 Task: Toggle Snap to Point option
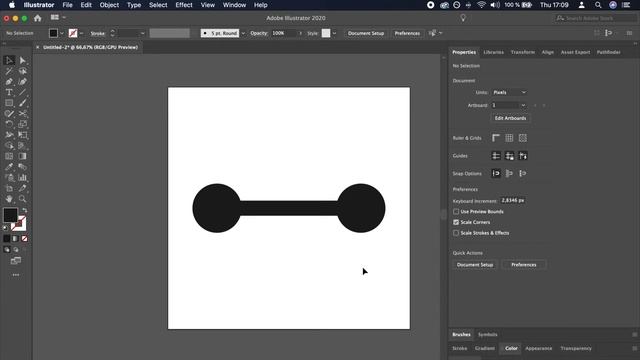[496, 173]
